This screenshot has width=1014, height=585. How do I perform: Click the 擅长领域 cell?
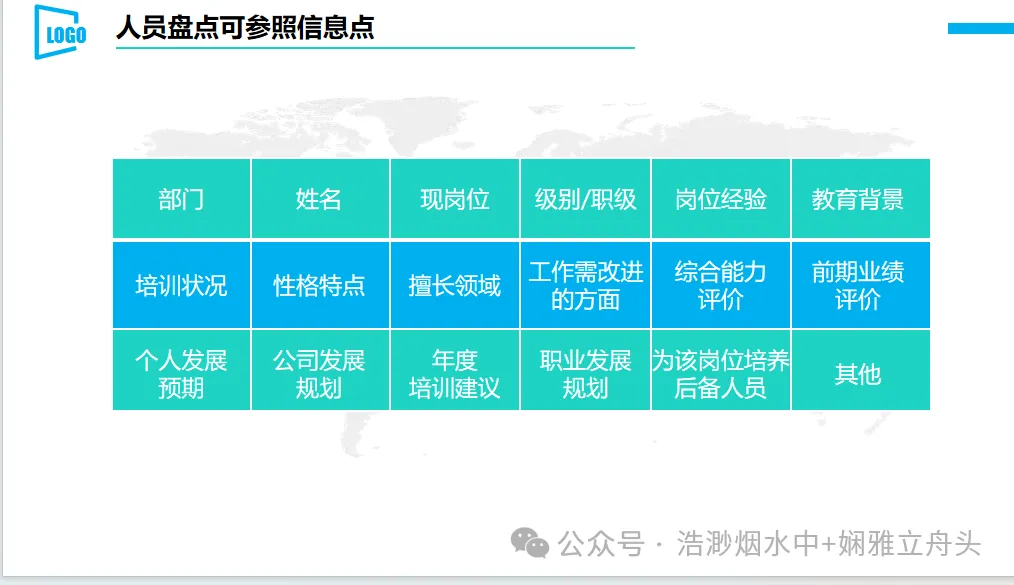455,284
